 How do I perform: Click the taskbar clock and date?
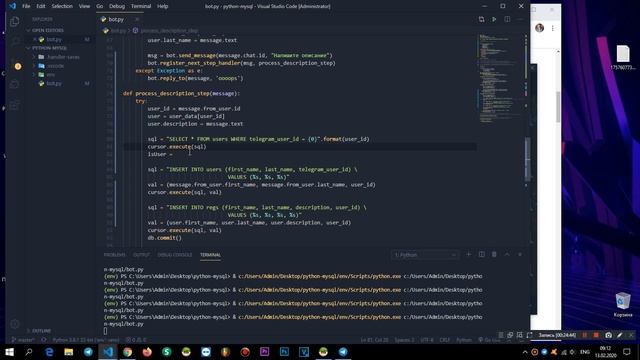605,352
